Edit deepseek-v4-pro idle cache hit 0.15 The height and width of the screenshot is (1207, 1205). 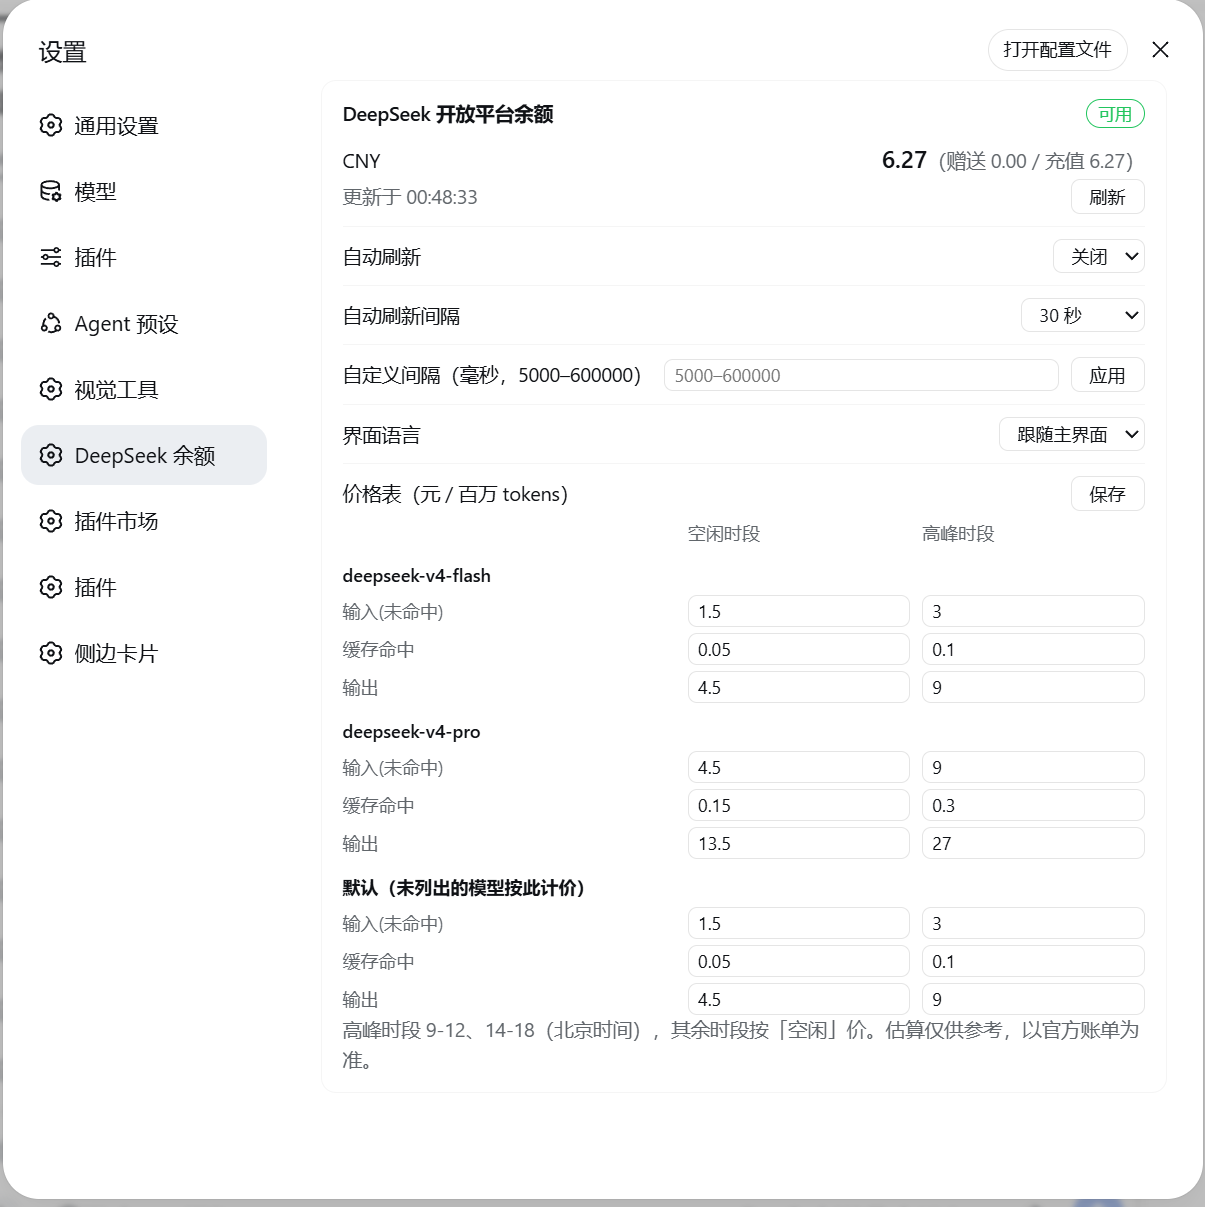click(799, 805)
